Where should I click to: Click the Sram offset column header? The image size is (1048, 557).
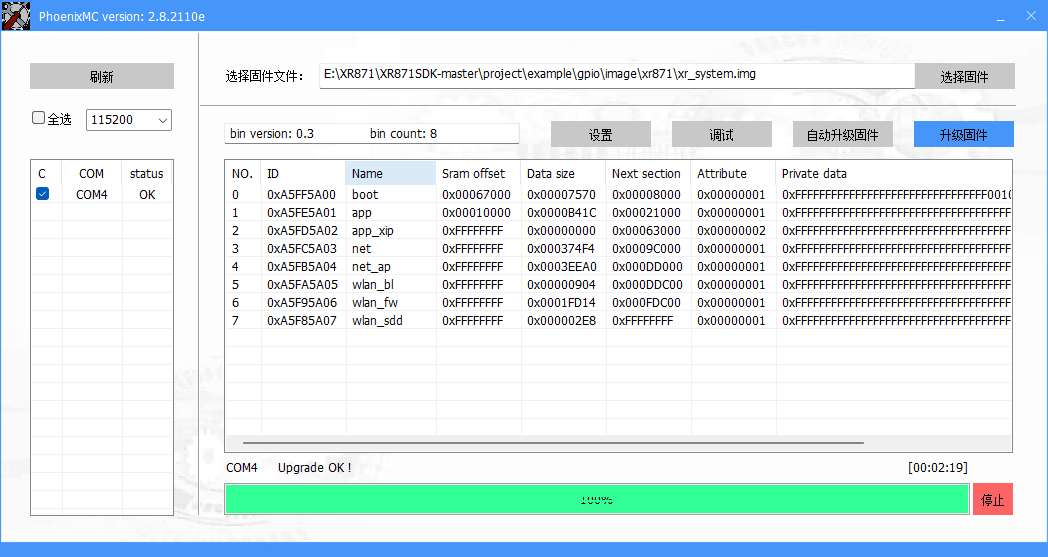coord(478,173)
